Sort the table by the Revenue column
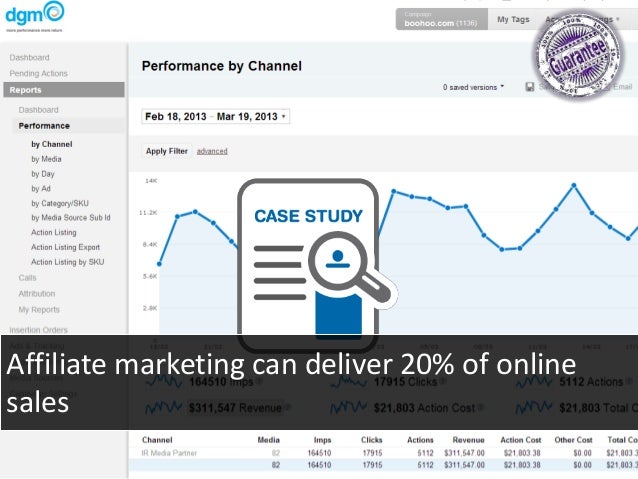This screenshot has width=638, height=479. click(468, 440)
